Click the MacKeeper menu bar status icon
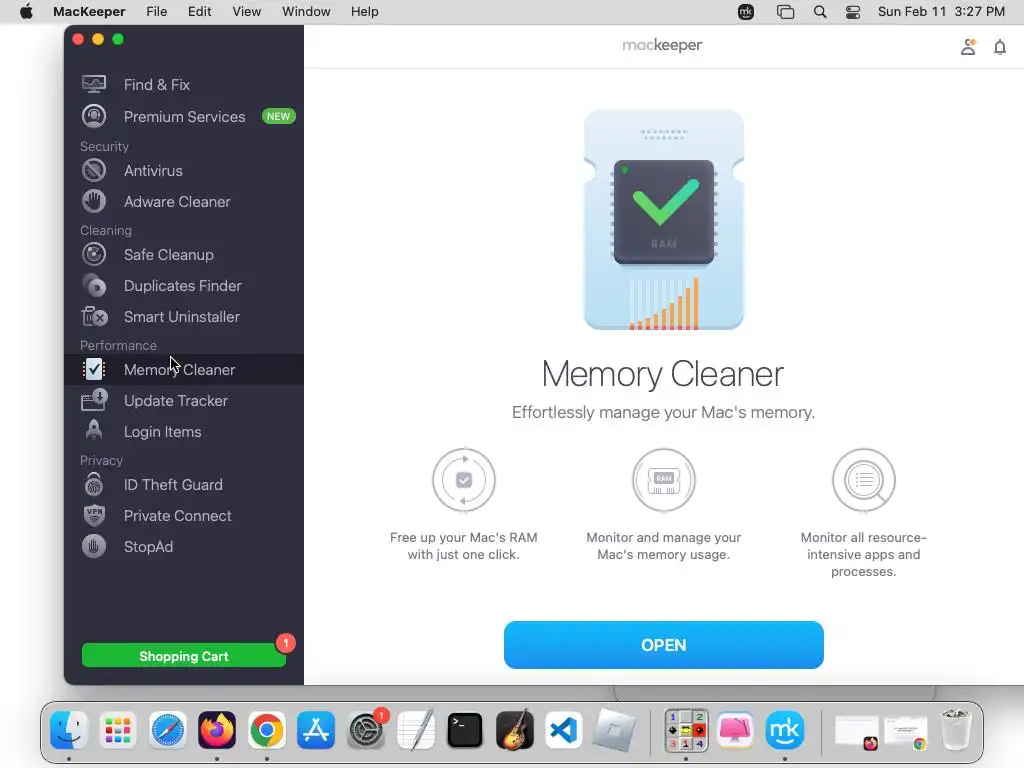The width and height of the screenshot is (1024, 768). 746,12
